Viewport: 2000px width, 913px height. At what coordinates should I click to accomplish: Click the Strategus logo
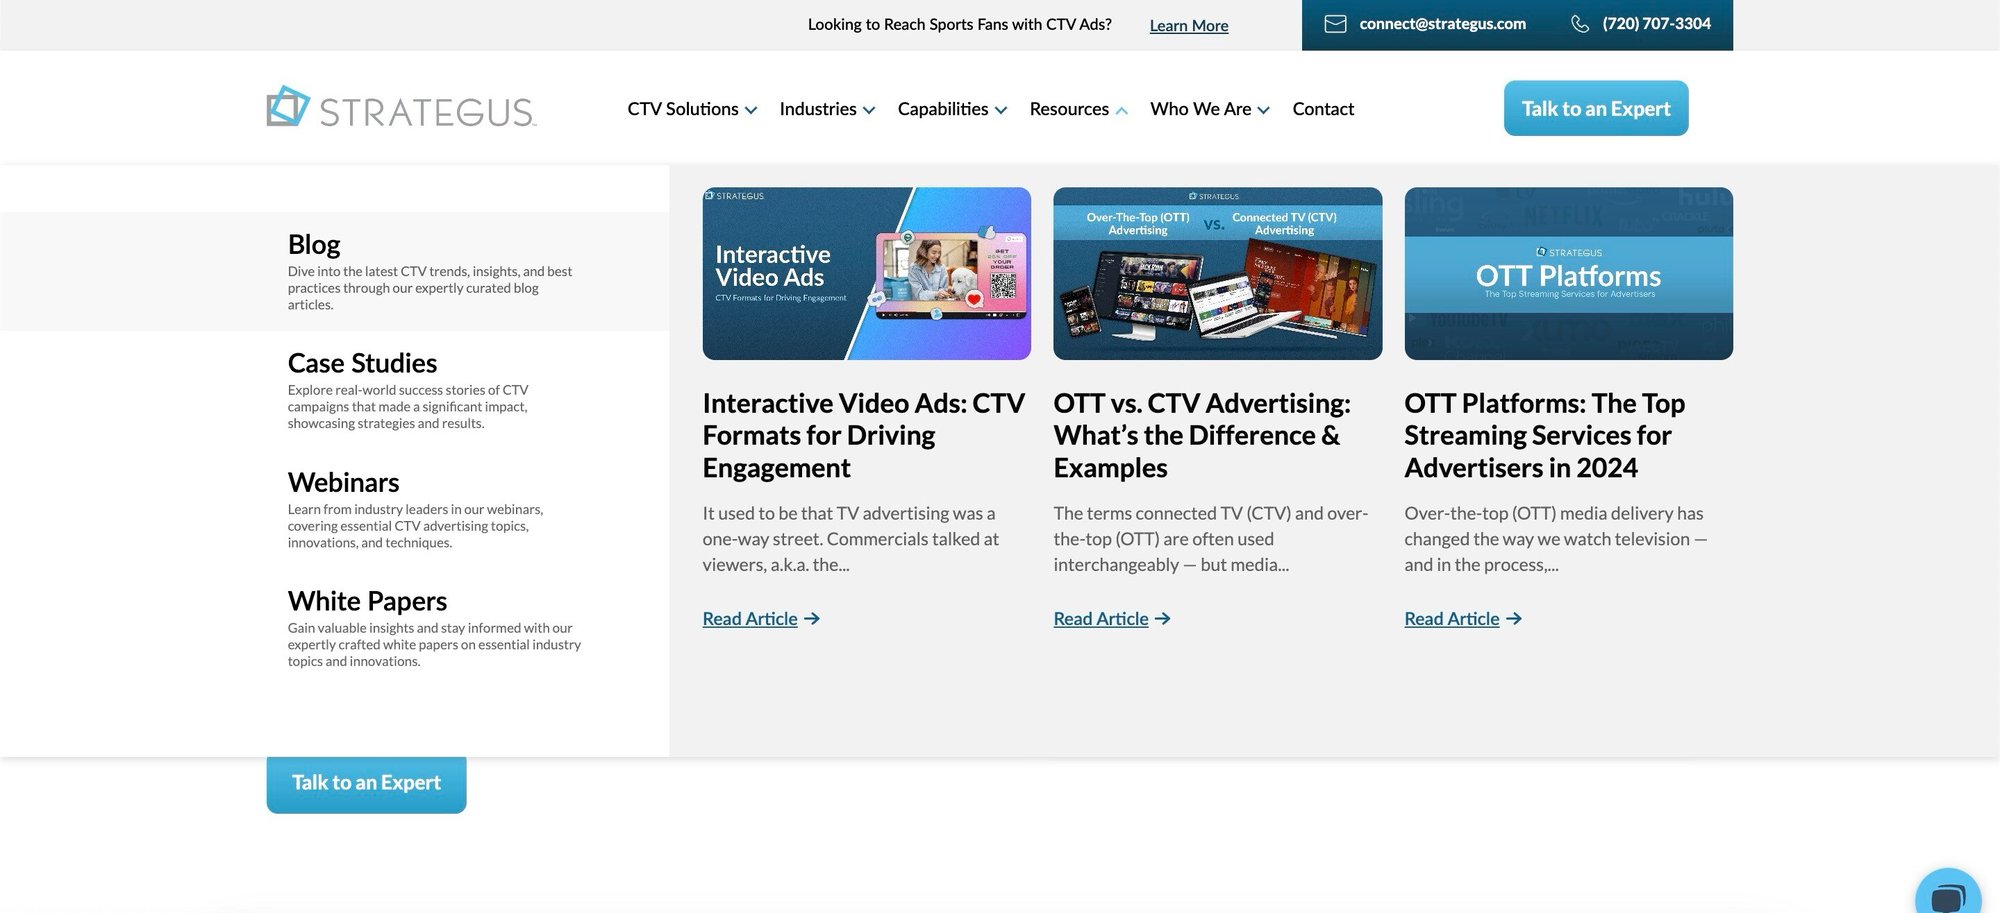(401, 108)
